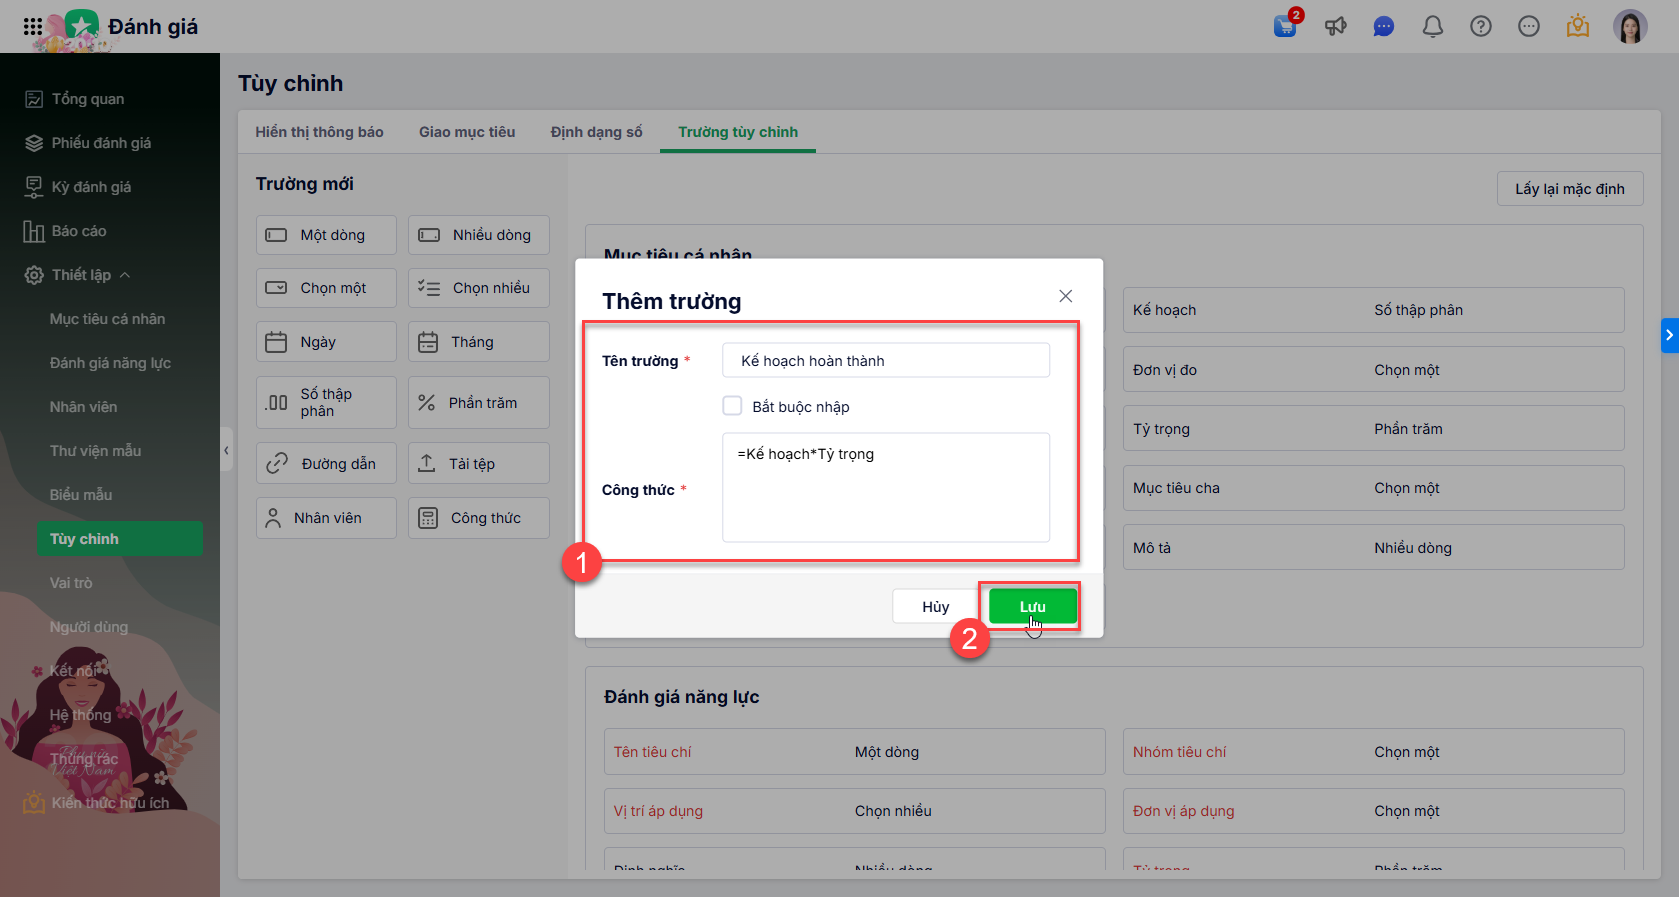This screenshot has height=897, width=1679.
Task: Switch to the Giao mục tiêu tab
Action: tap(467, 132)
